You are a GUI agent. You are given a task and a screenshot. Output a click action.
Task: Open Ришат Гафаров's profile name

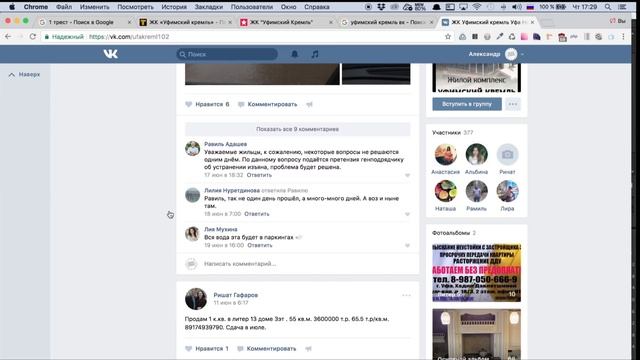click(236, 295)
